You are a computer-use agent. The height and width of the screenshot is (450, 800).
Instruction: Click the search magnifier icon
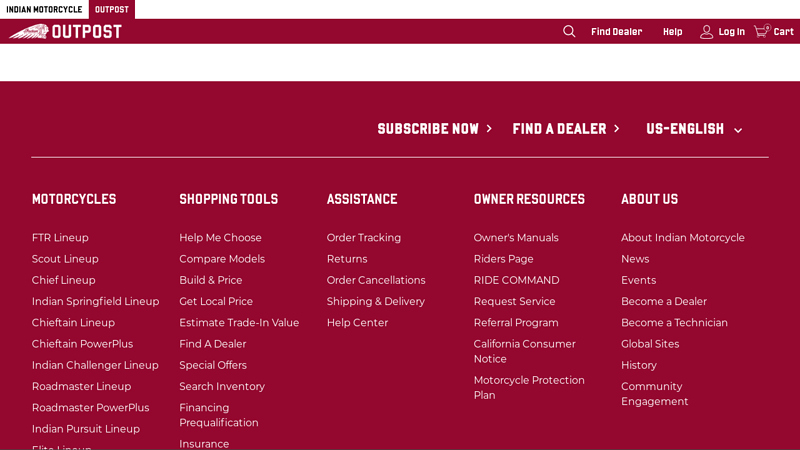click(569, 32)
